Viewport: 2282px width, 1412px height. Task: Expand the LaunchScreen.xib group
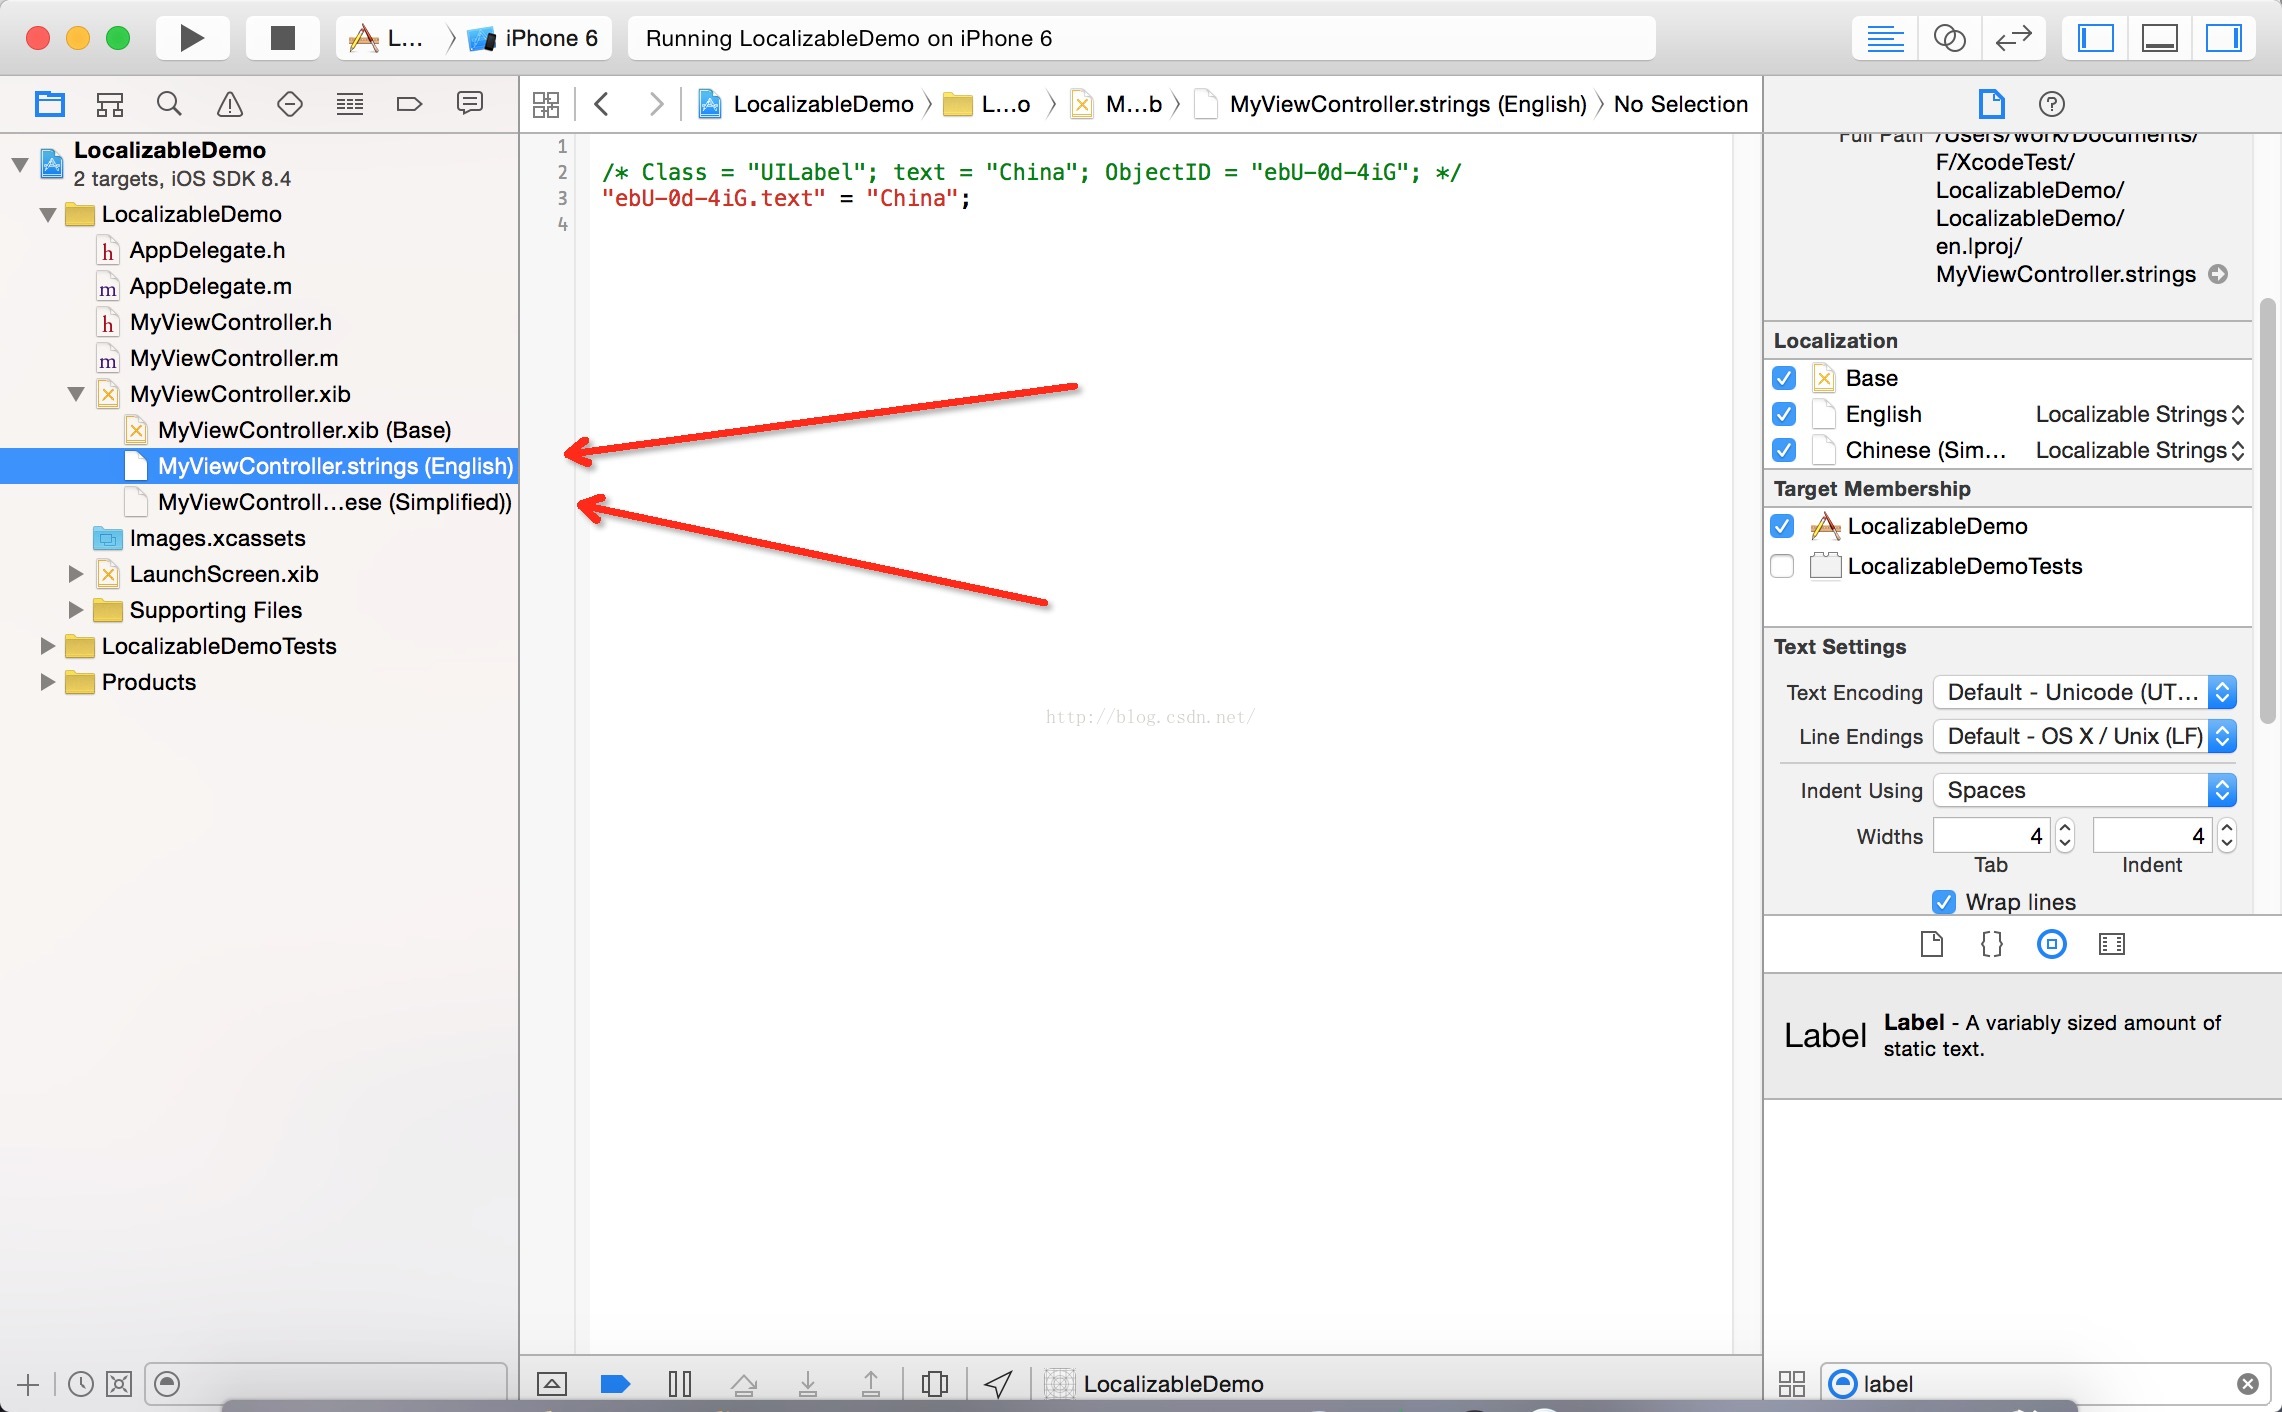click(x=76, y=574)
